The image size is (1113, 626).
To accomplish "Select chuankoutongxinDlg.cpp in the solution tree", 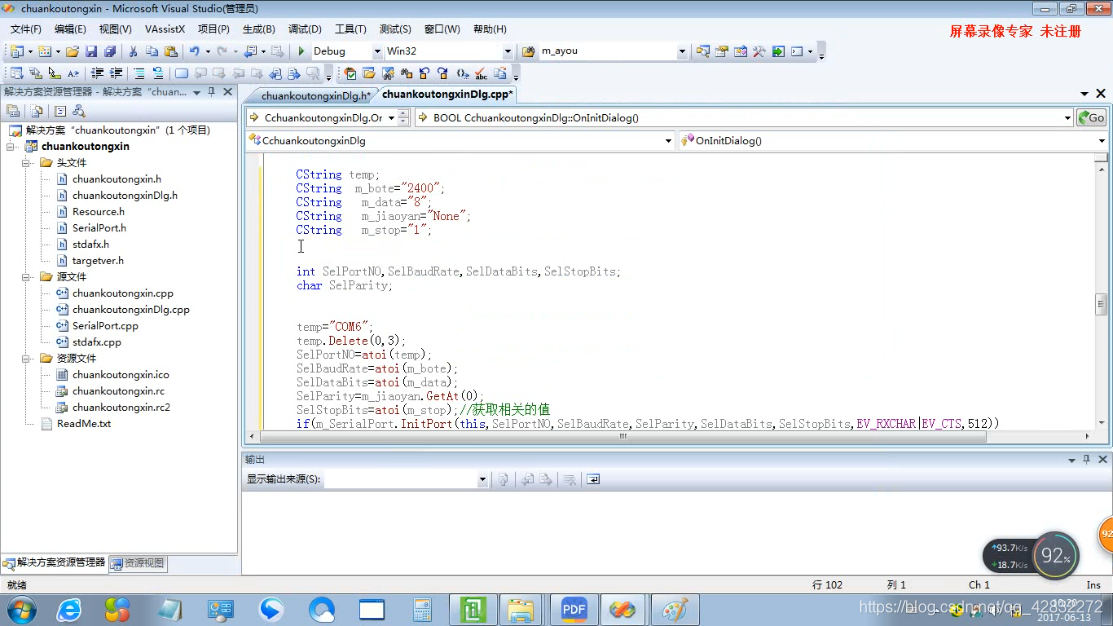I will coord(131,309).
